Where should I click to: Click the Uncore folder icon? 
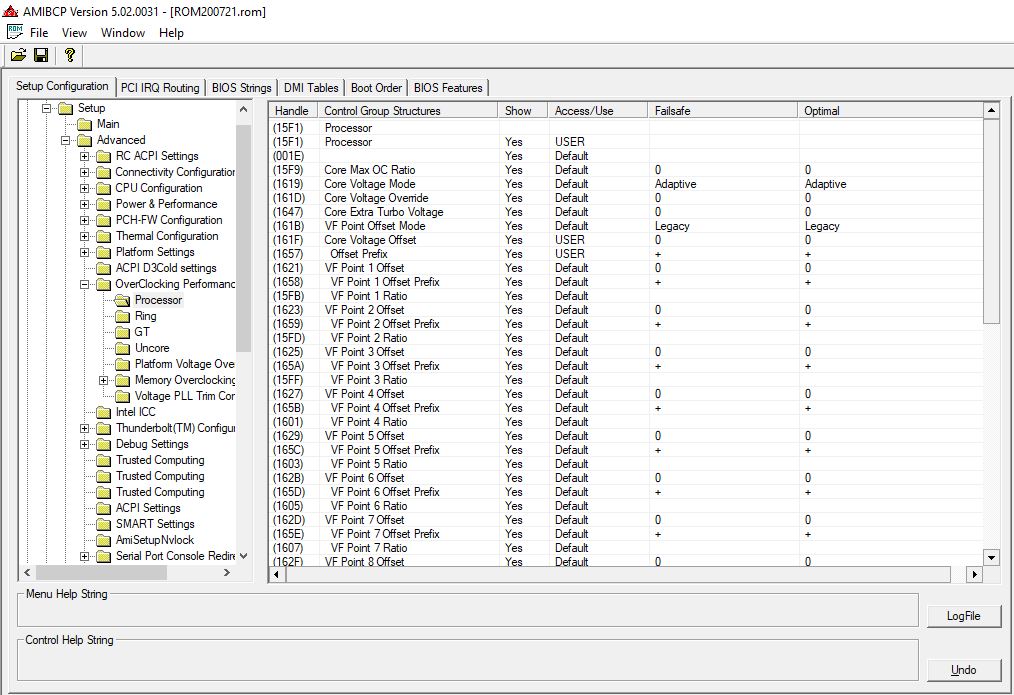tap(122, 348)
